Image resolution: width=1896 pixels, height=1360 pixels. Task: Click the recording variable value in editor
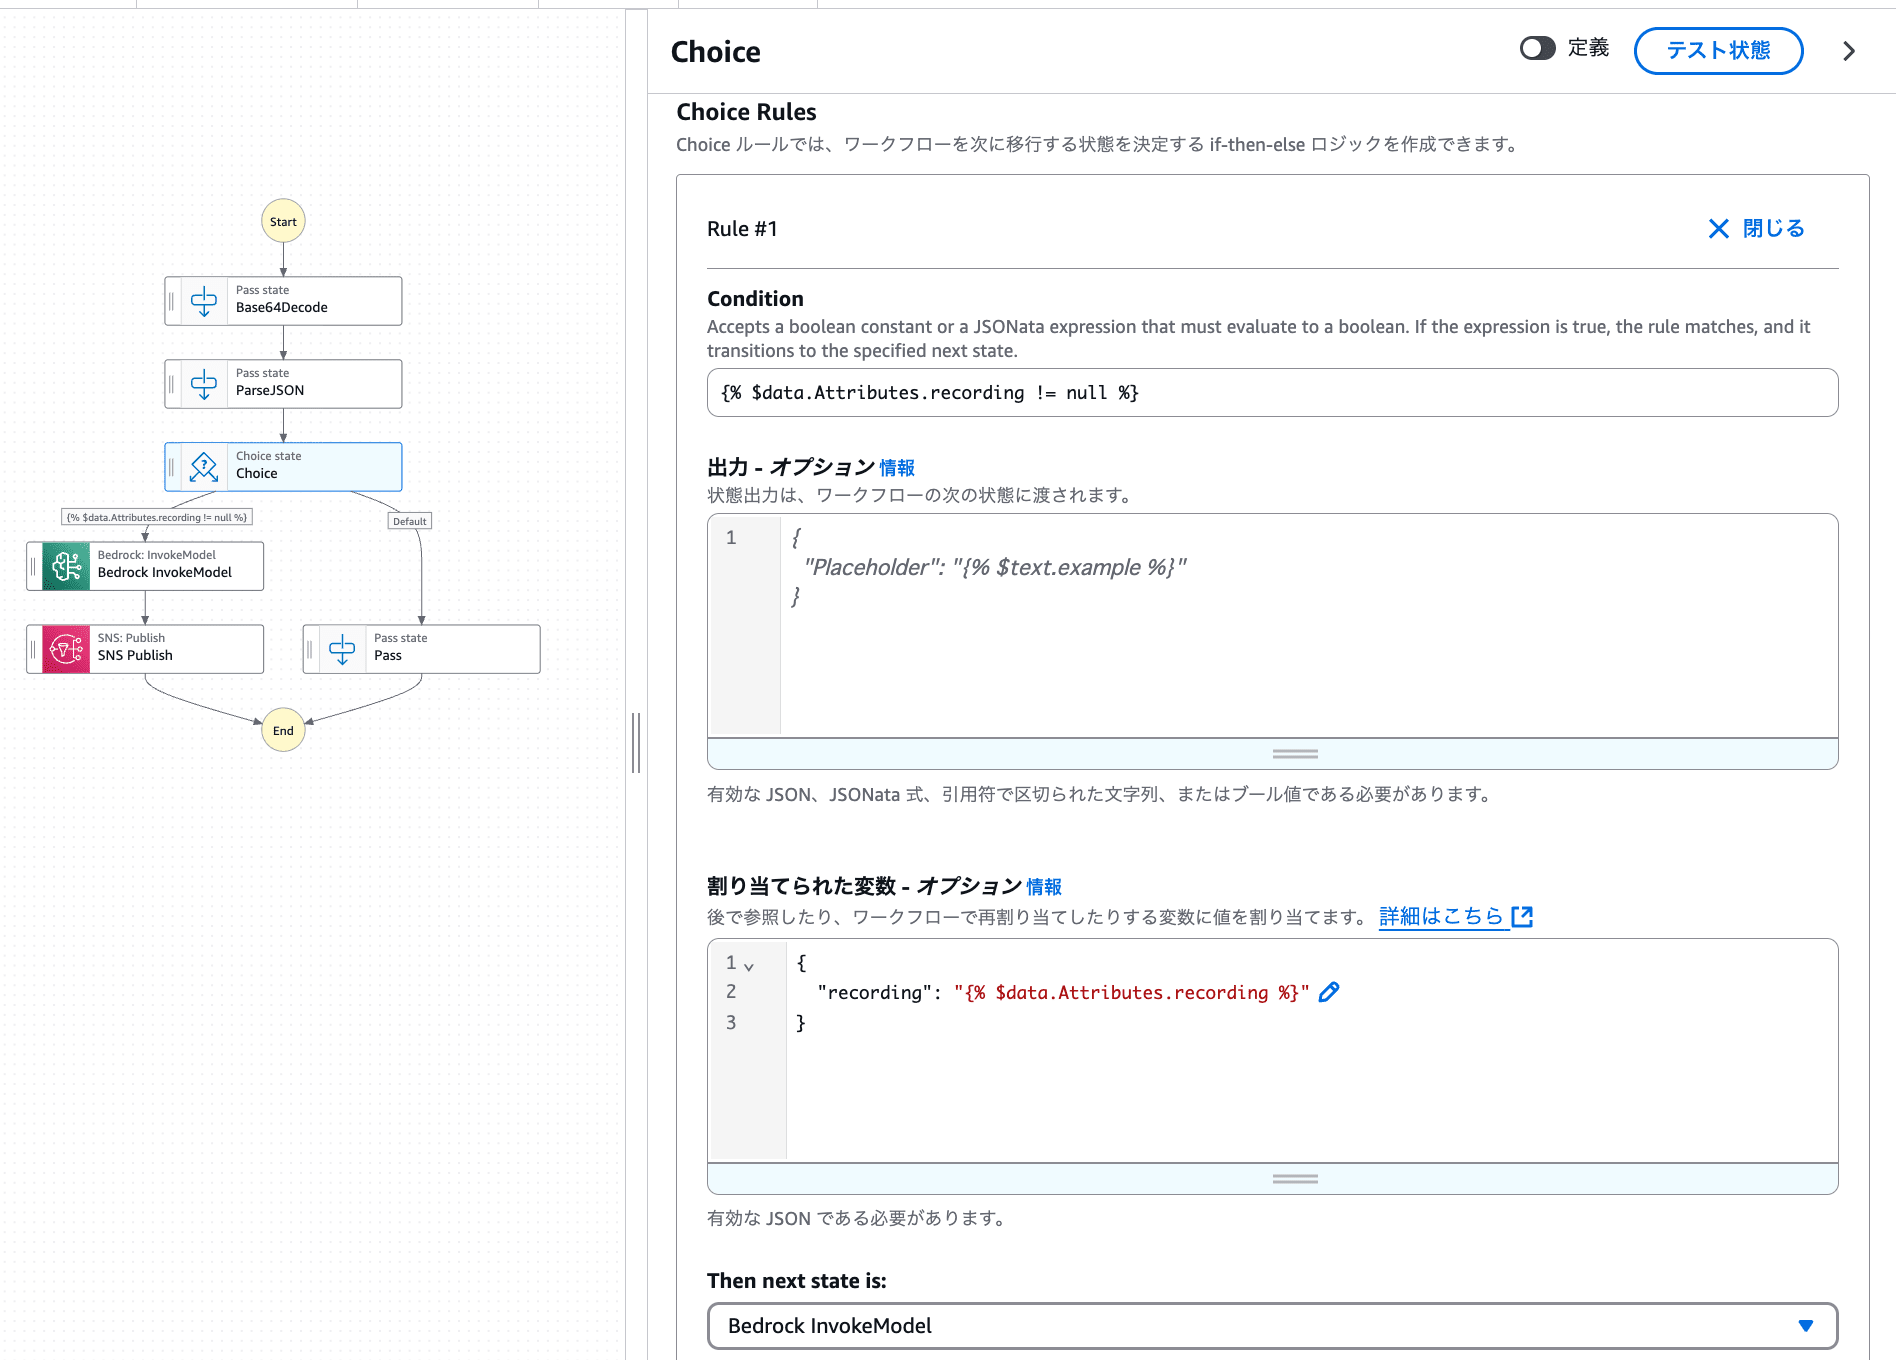[x=1131, y=993]
